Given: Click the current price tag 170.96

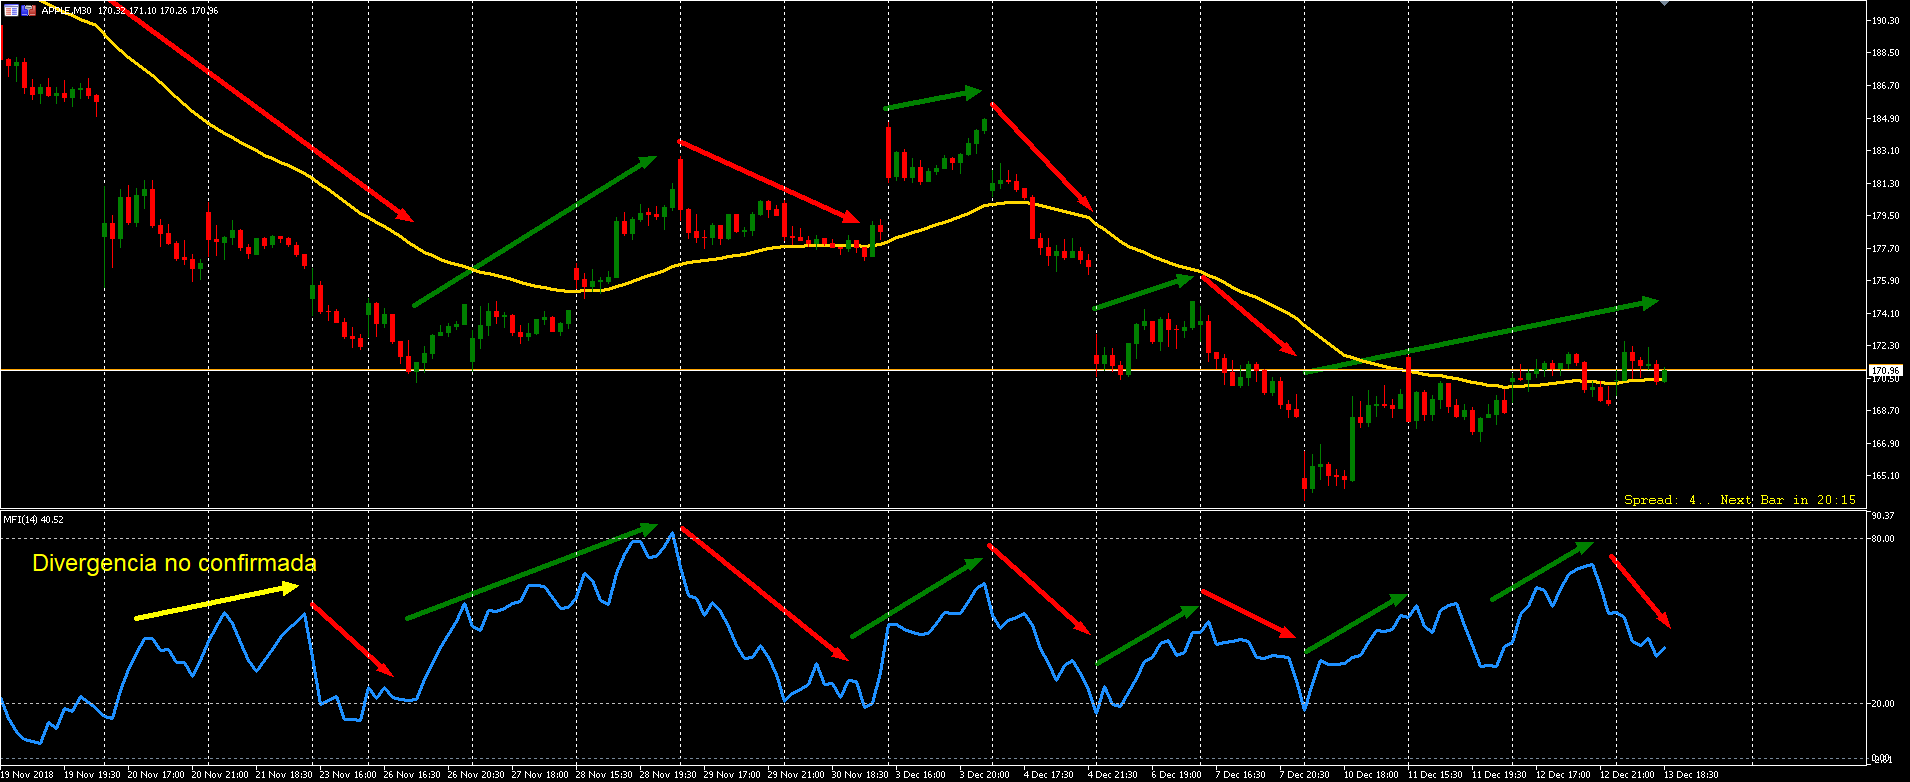Looking at the screenshot, I should coord(1884,371).
